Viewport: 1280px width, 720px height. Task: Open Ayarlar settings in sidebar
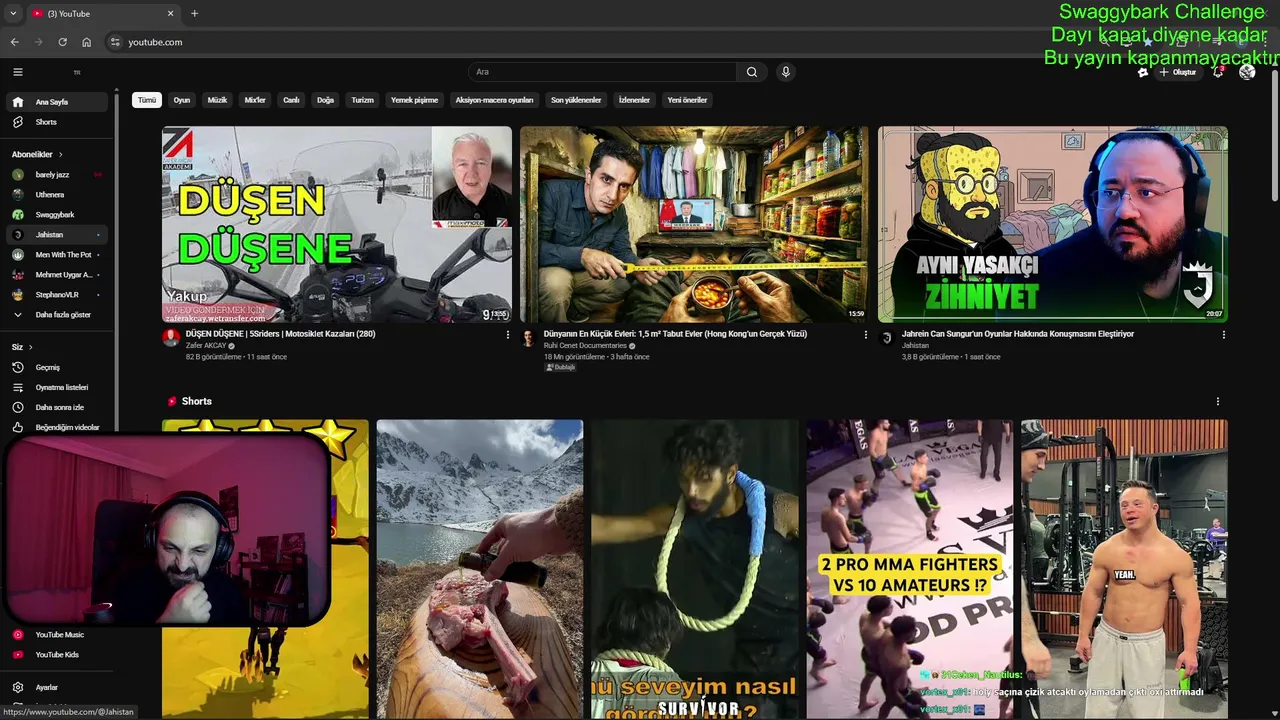click(58, 688)
